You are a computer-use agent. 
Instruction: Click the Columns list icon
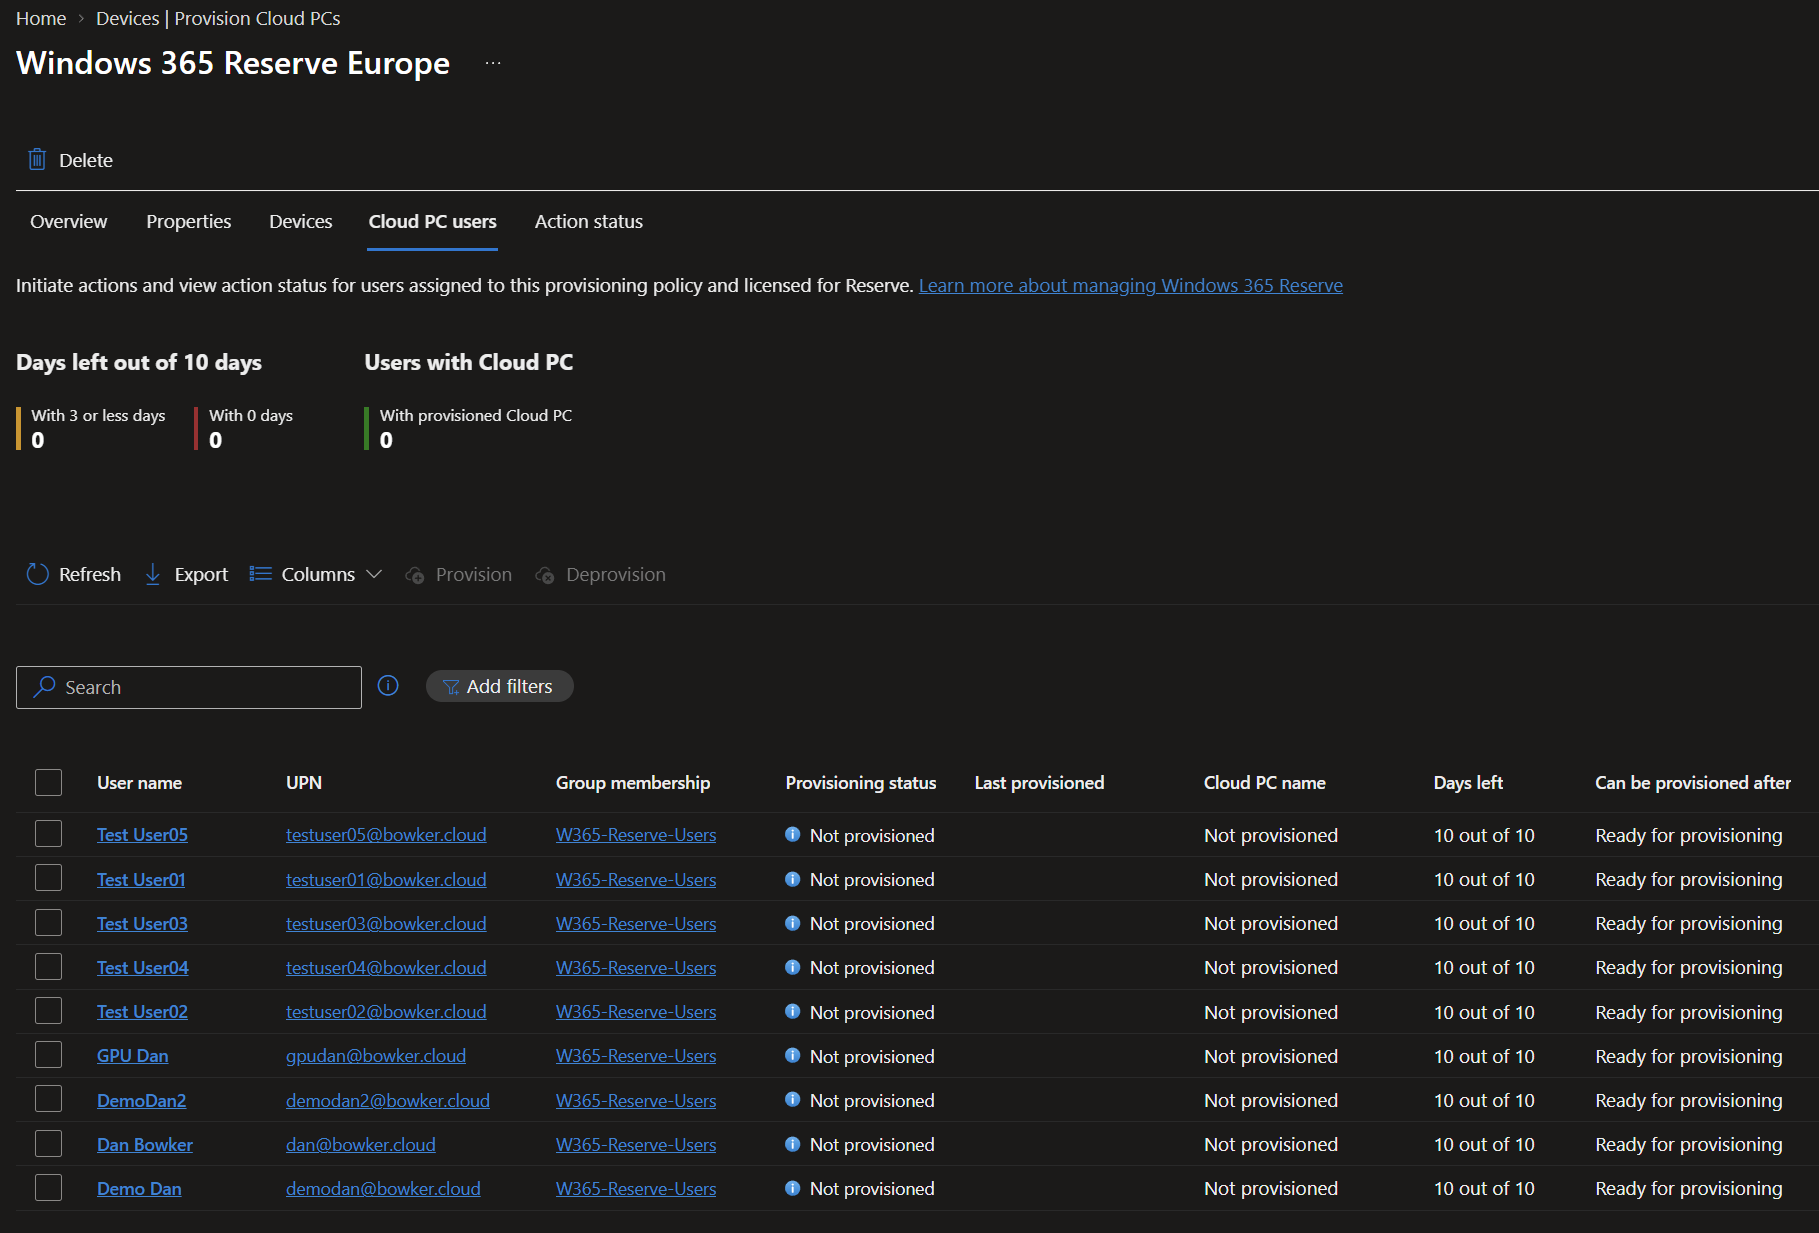260,574
